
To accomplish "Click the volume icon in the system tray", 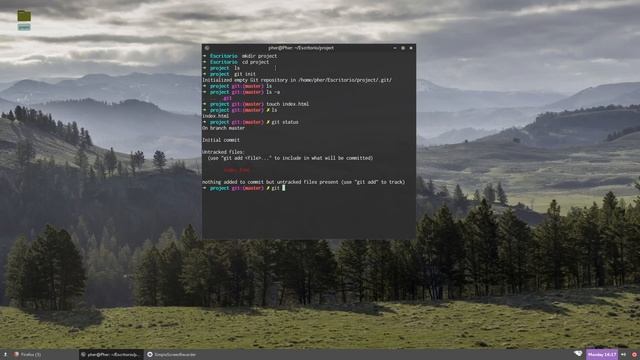I will coord(623,355).
